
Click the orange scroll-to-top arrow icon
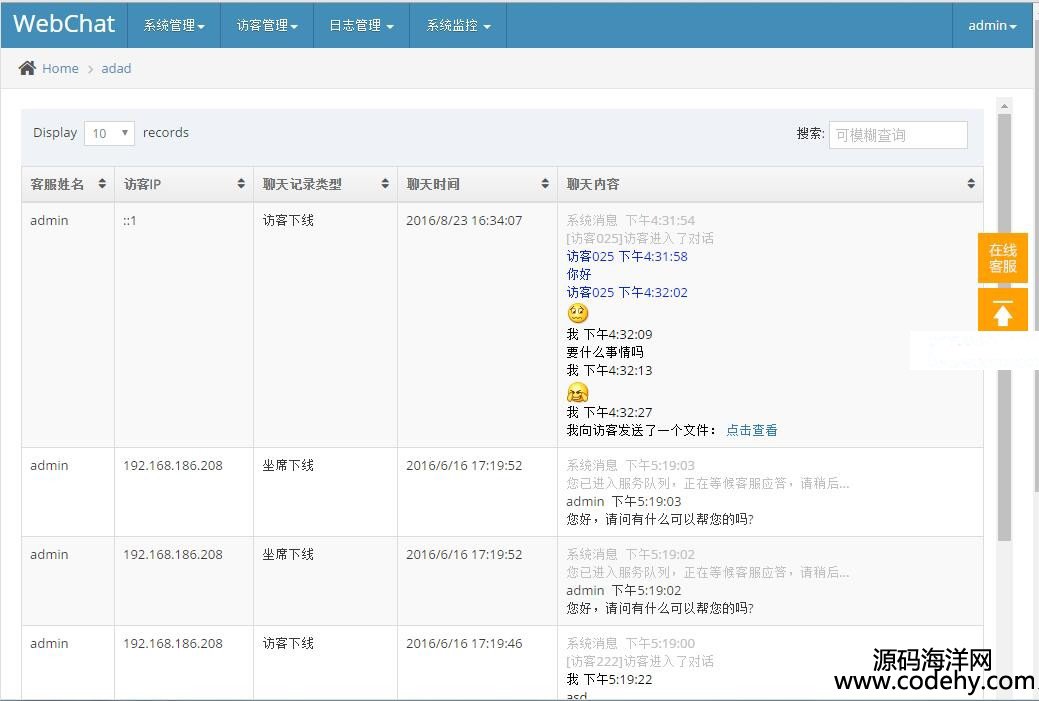(1003, 312)
